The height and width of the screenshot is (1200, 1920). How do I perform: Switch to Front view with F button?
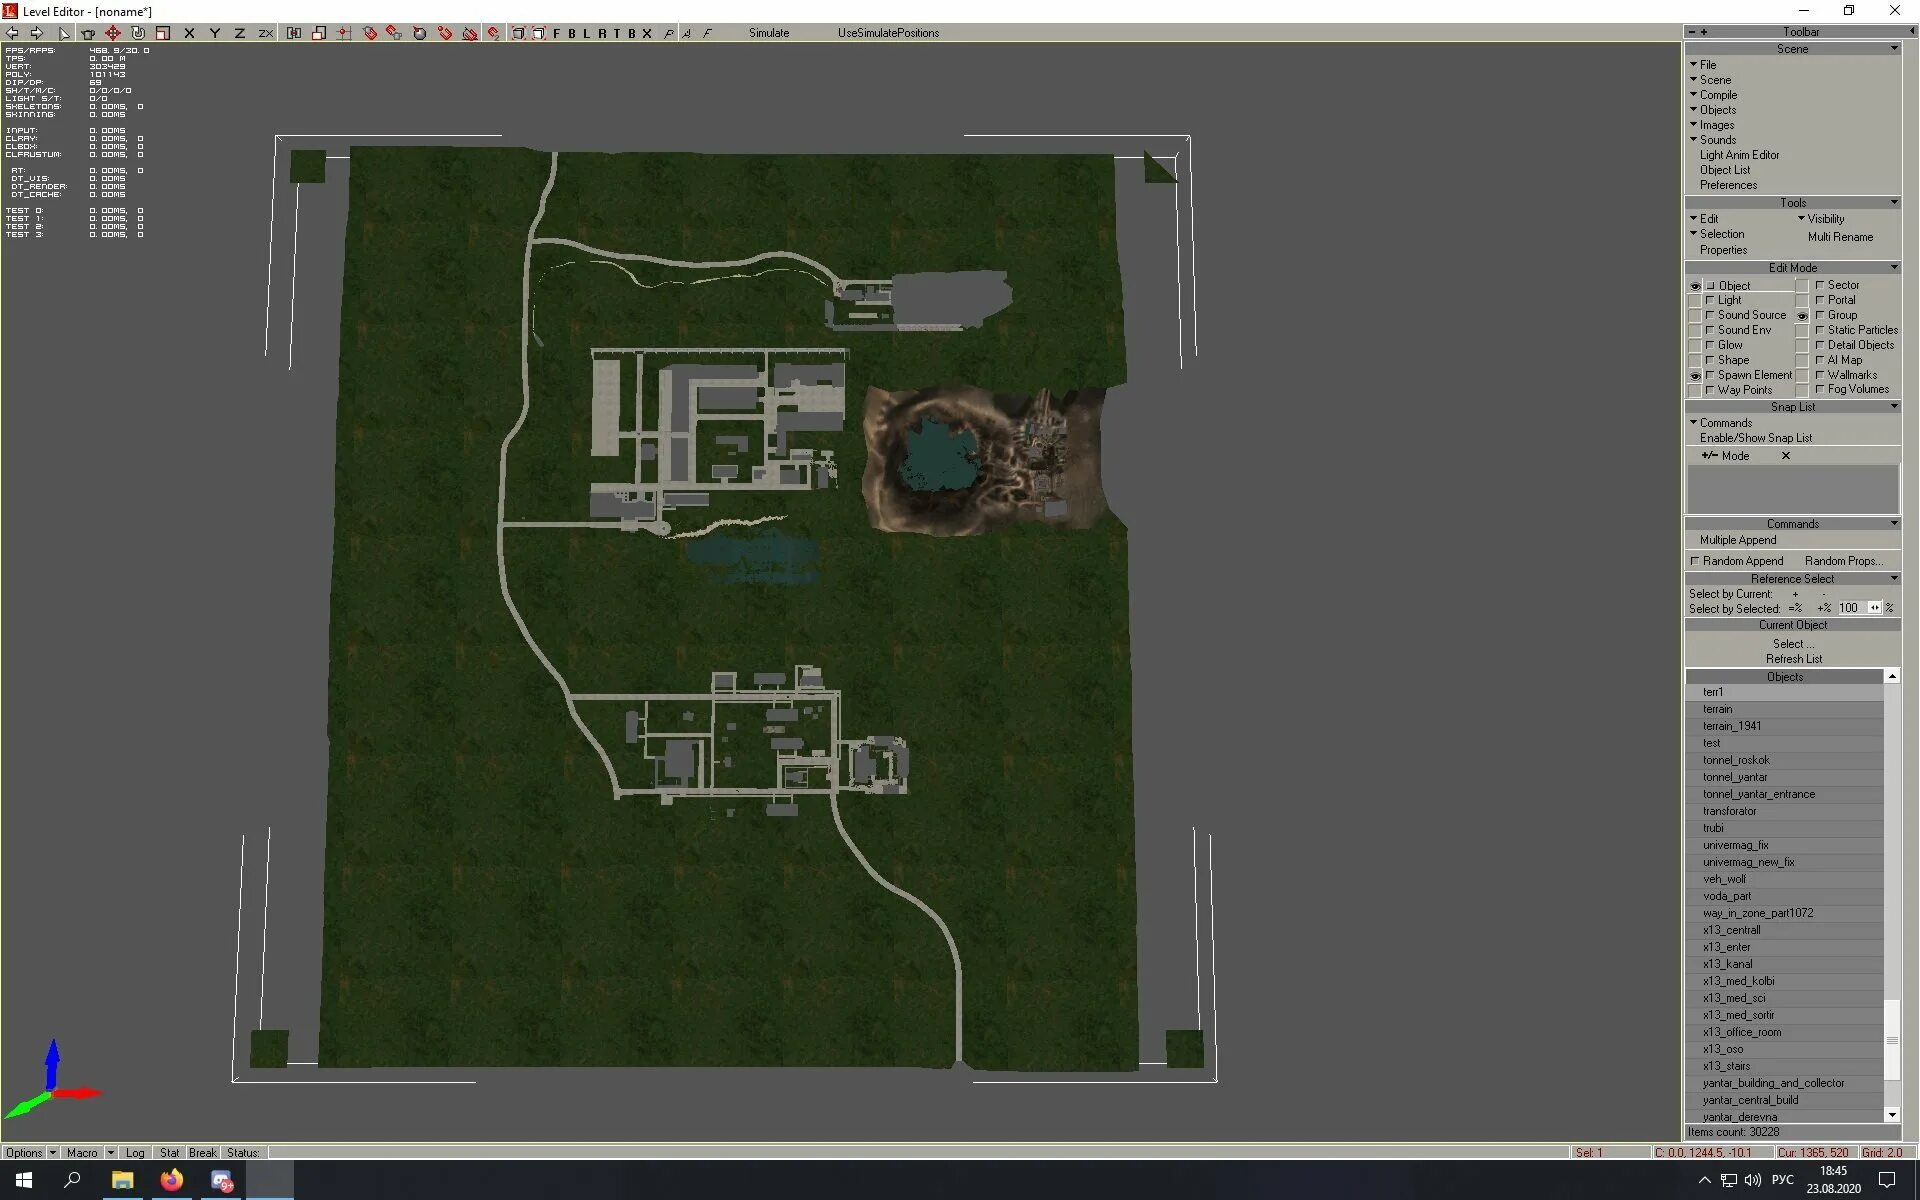click(557, 33)
